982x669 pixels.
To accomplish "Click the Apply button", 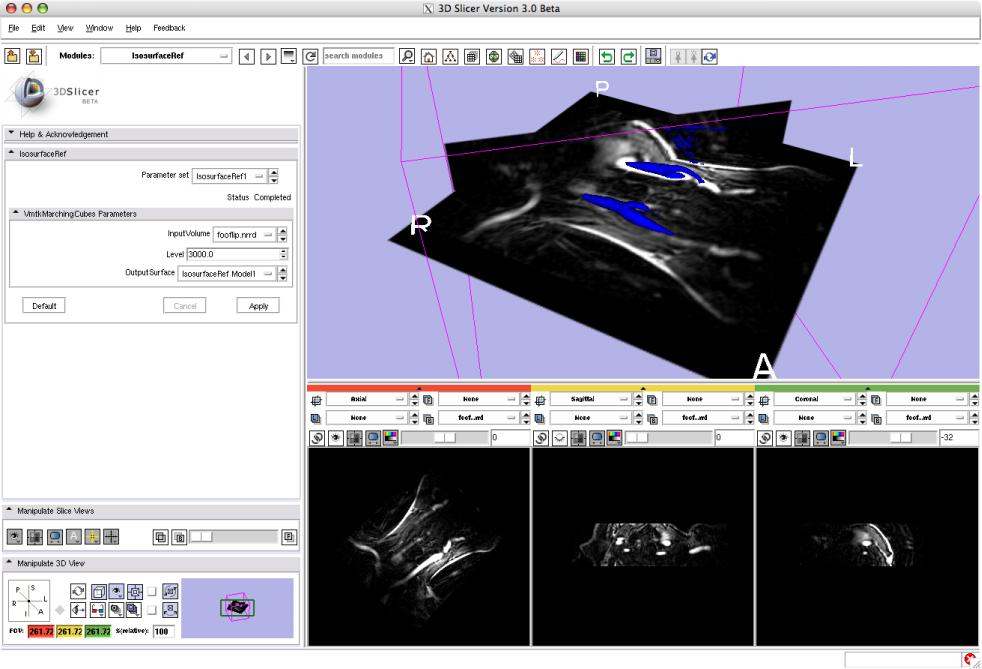I will coord(258,306).
